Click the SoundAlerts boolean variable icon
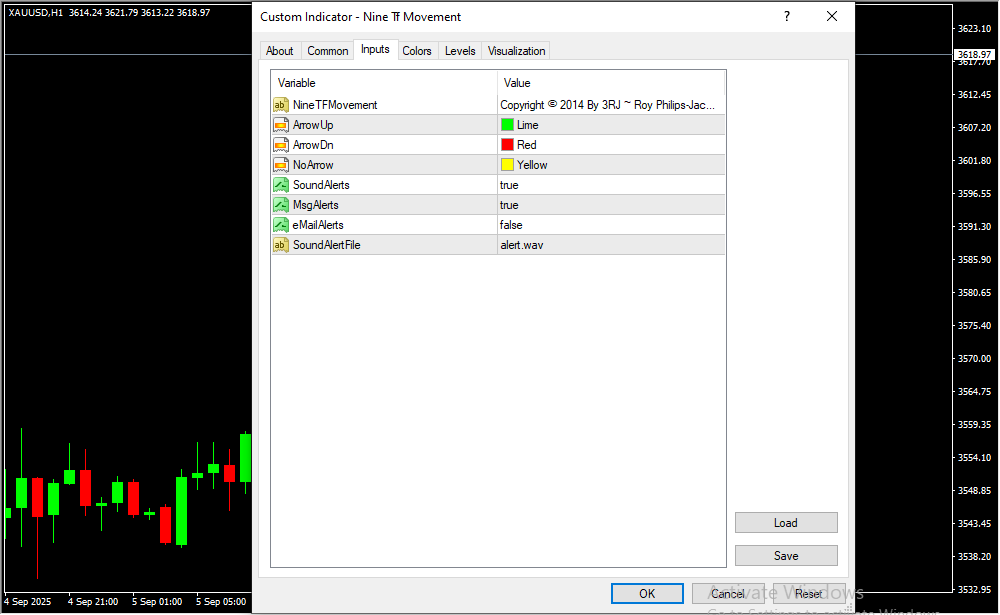The image size is (1000, 615). pyautogui.click(x=281, y=185)
